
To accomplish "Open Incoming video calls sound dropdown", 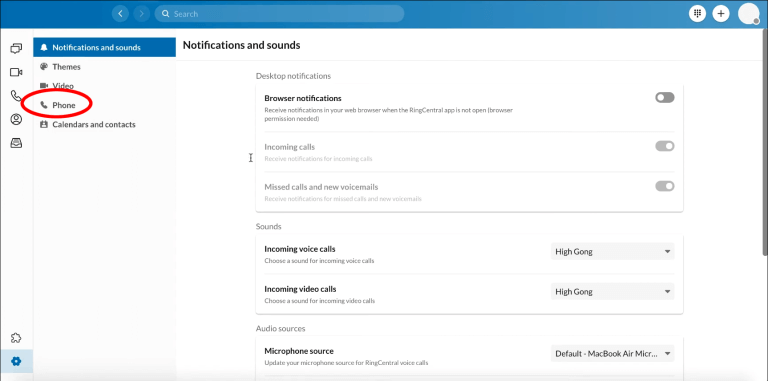I will [x=612, y=291].
